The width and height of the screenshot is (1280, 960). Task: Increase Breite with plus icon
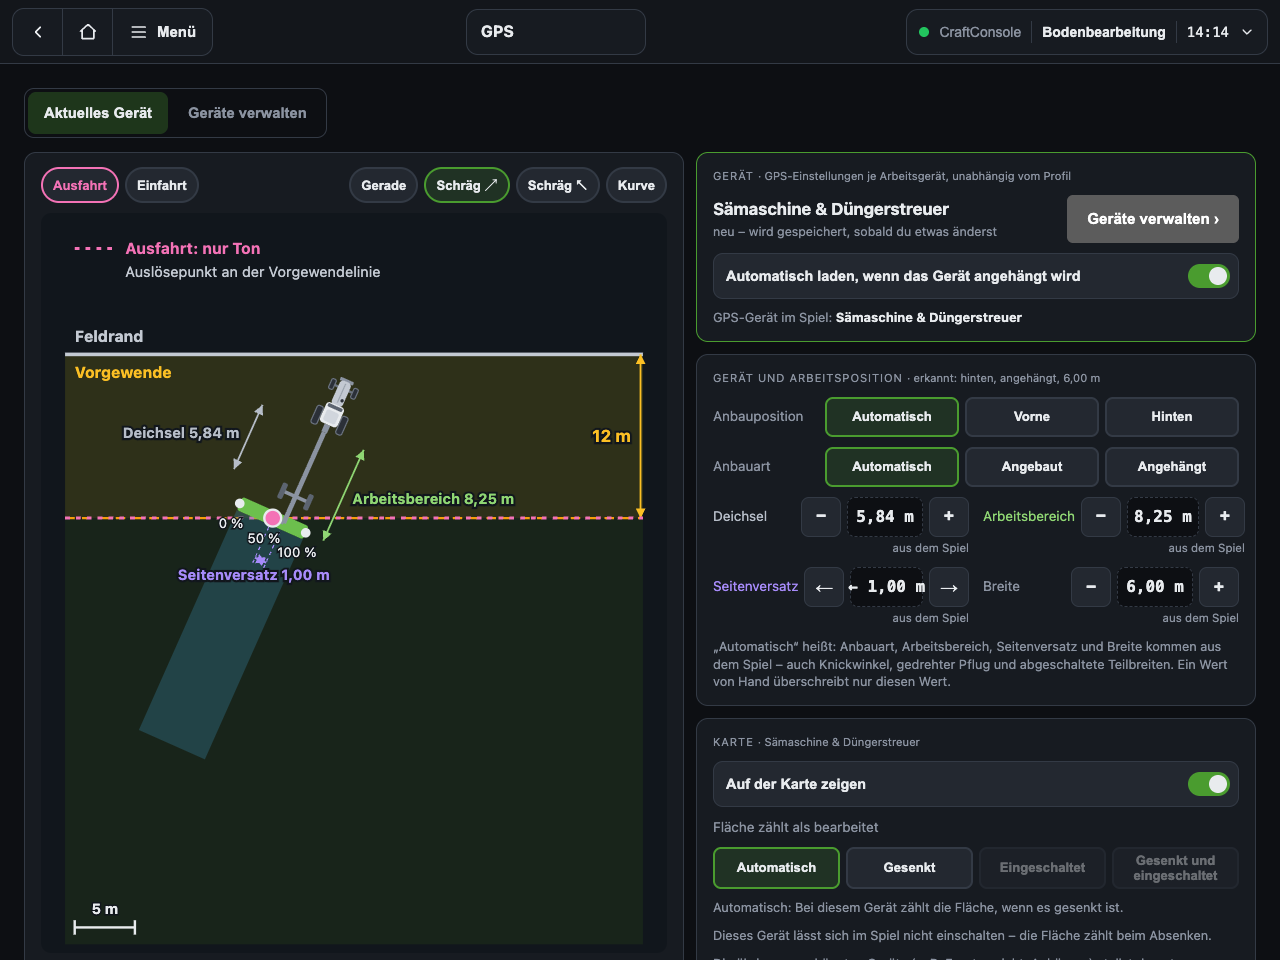point(1219,587)
